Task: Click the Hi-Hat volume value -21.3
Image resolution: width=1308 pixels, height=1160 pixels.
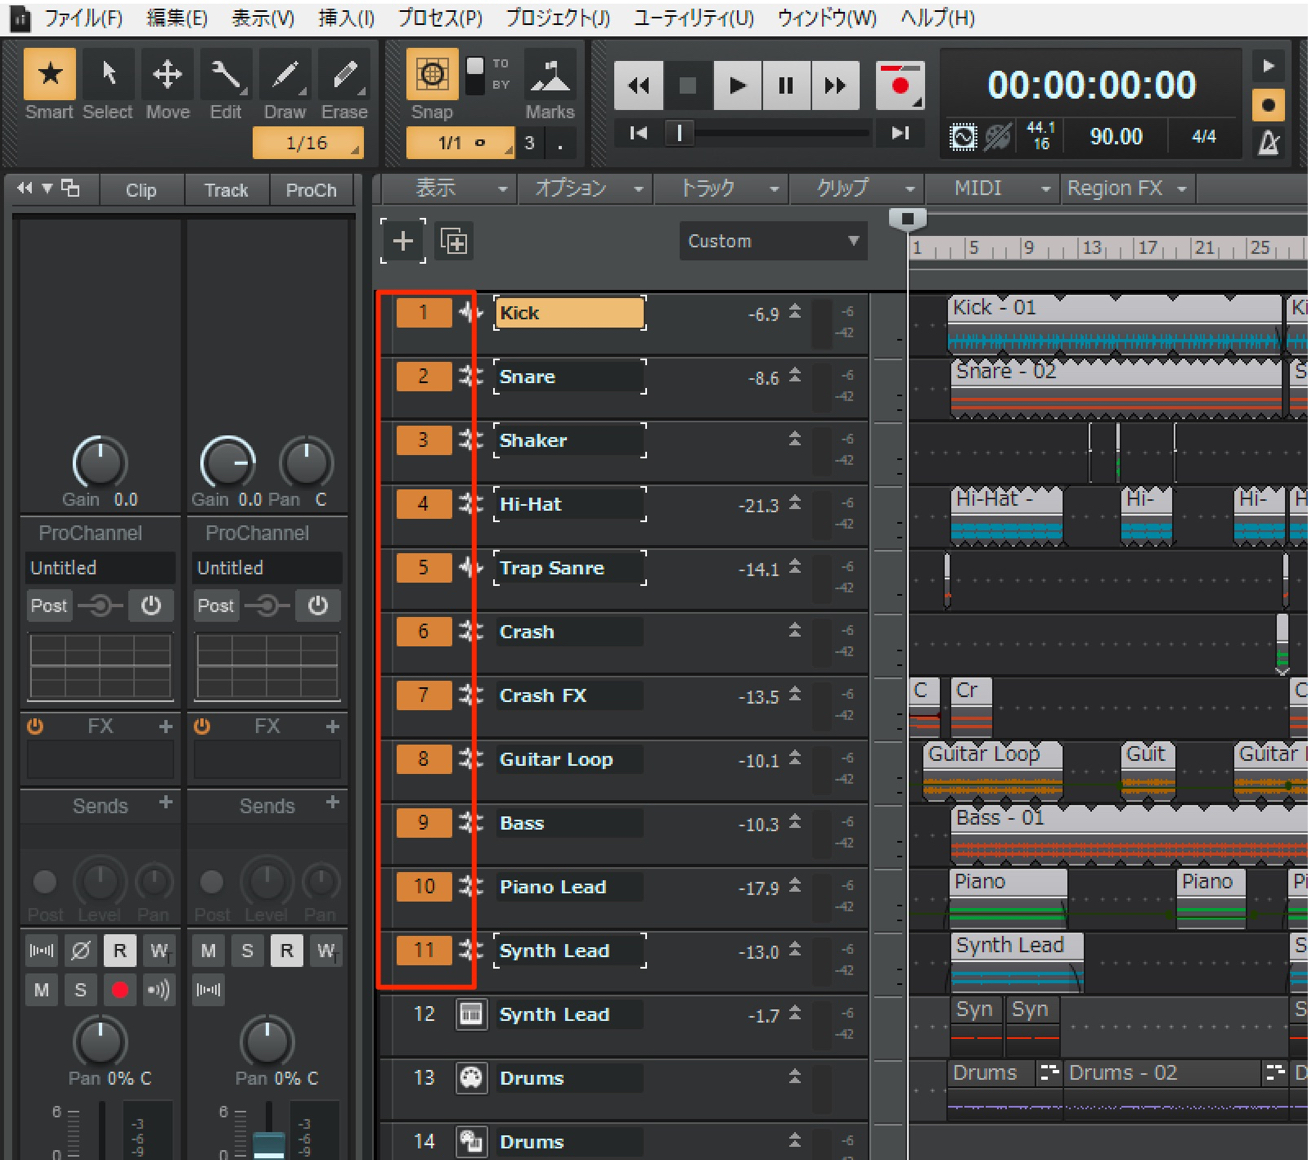Action: [x=758, y=506]
